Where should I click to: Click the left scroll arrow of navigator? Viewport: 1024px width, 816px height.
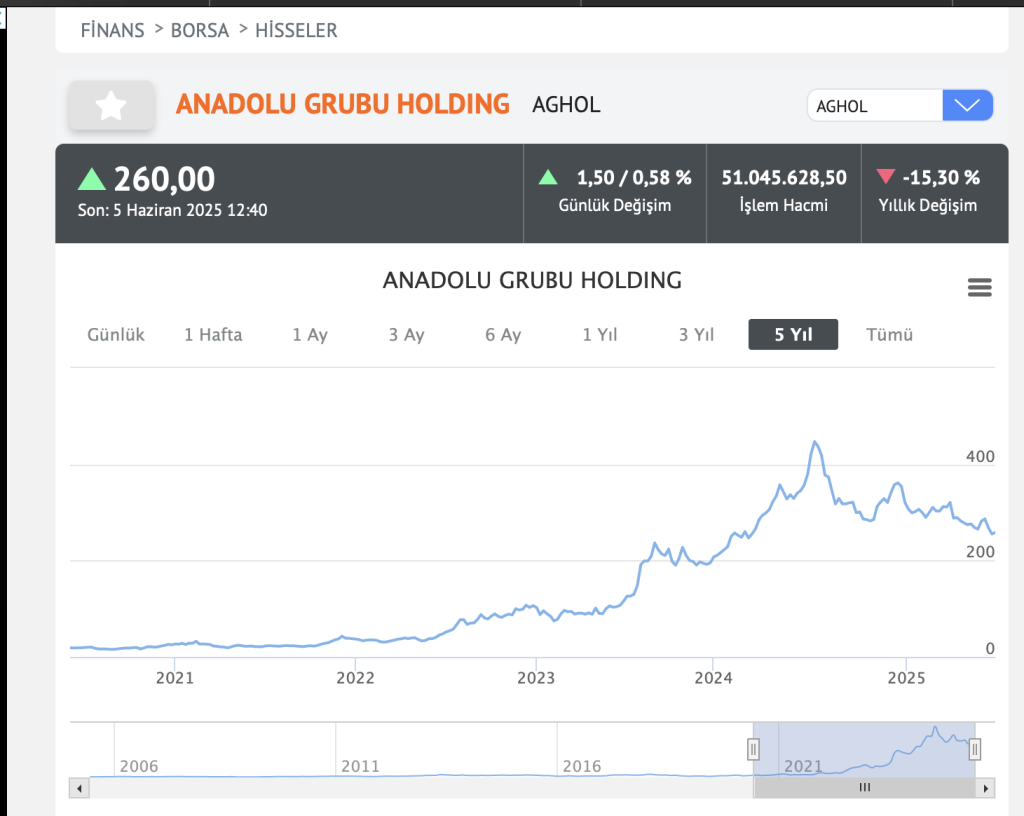point(77,788)
